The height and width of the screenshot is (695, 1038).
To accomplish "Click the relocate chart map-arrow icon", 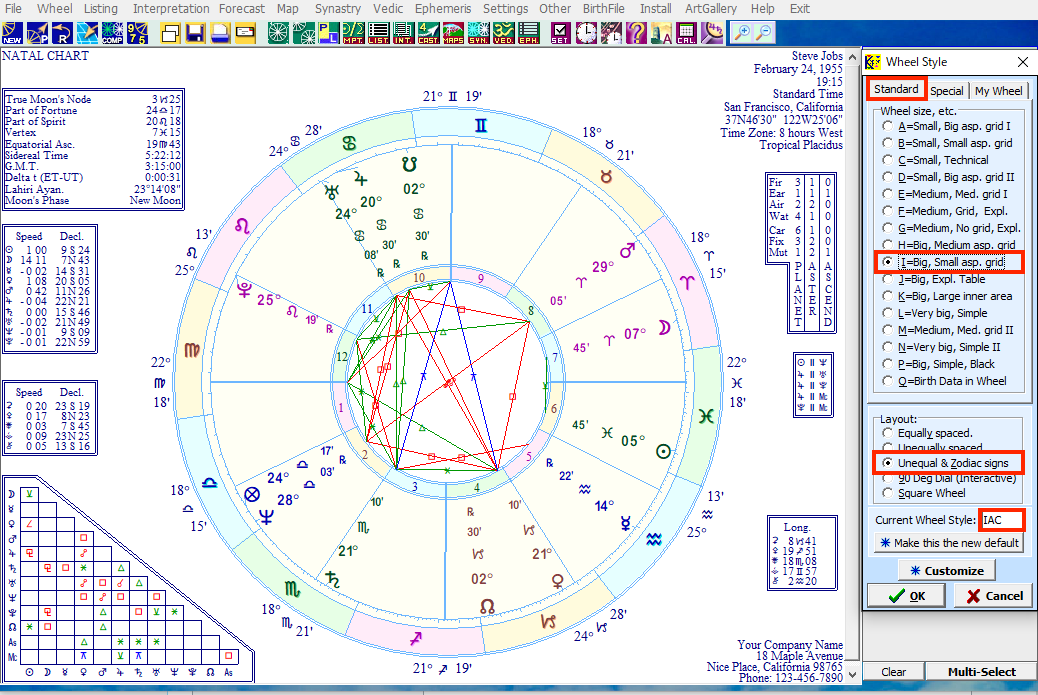I will (87, 33).
